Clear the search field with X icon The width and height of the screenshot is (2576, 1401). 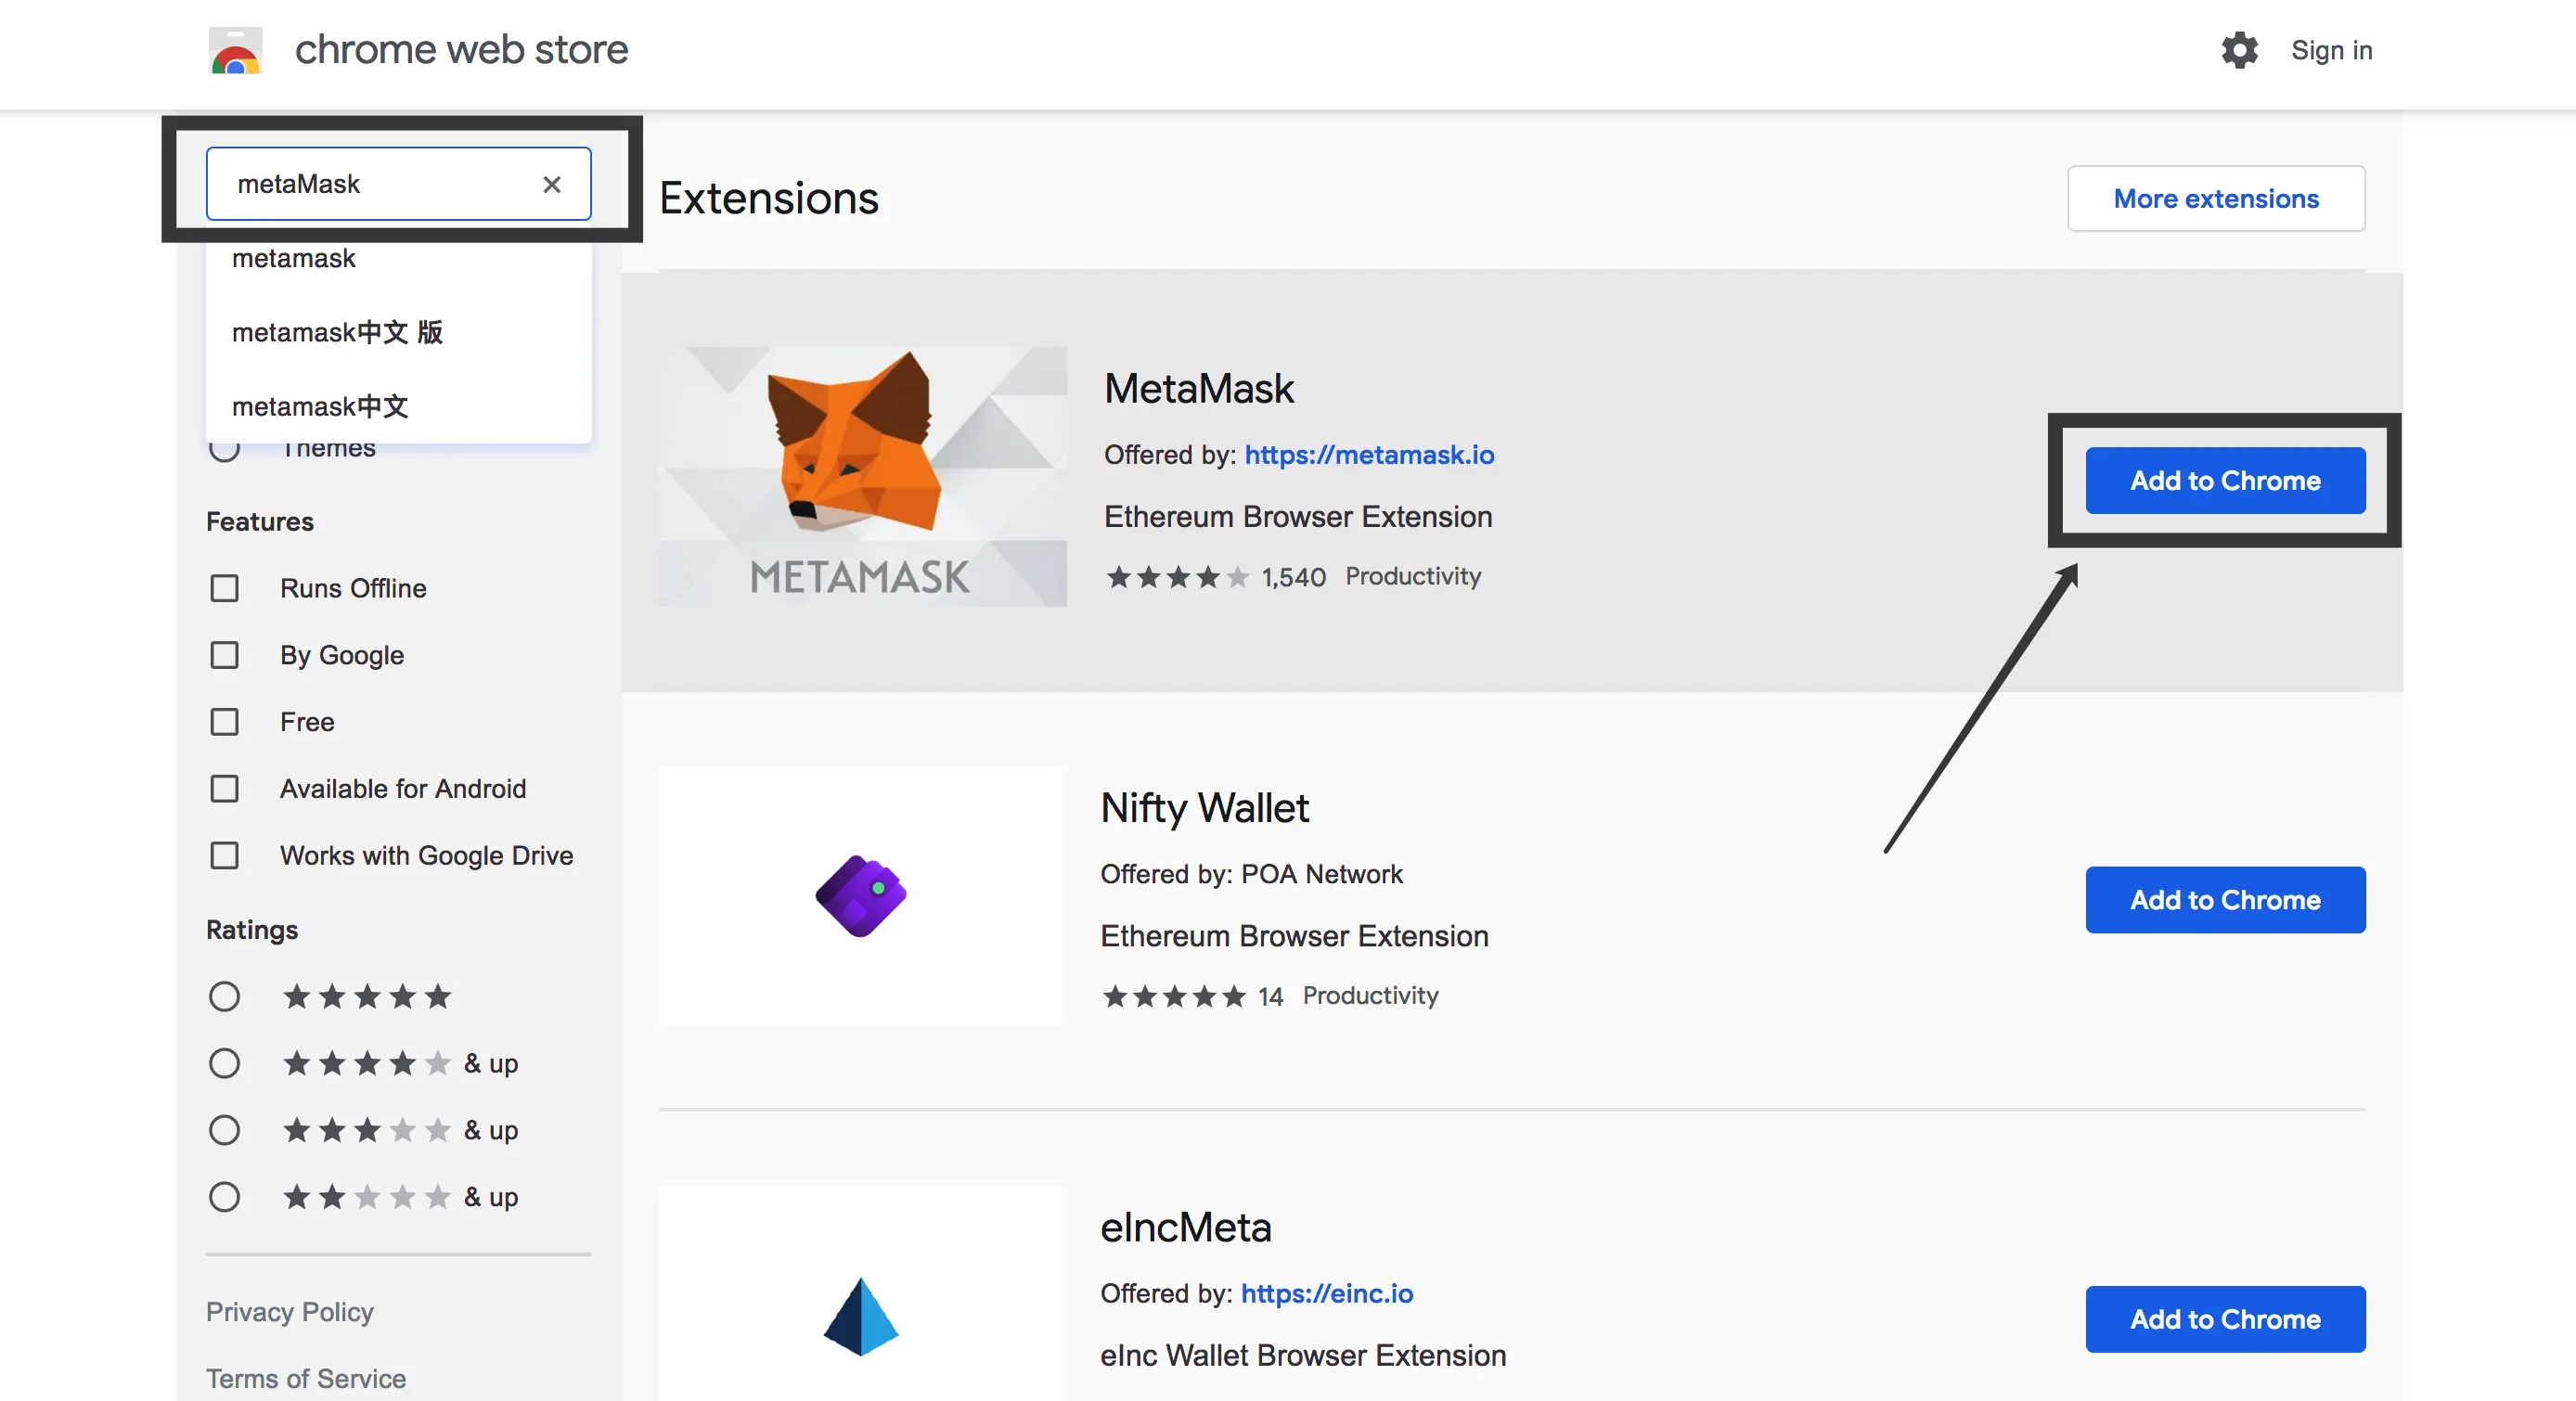click(x=551, y=184)
